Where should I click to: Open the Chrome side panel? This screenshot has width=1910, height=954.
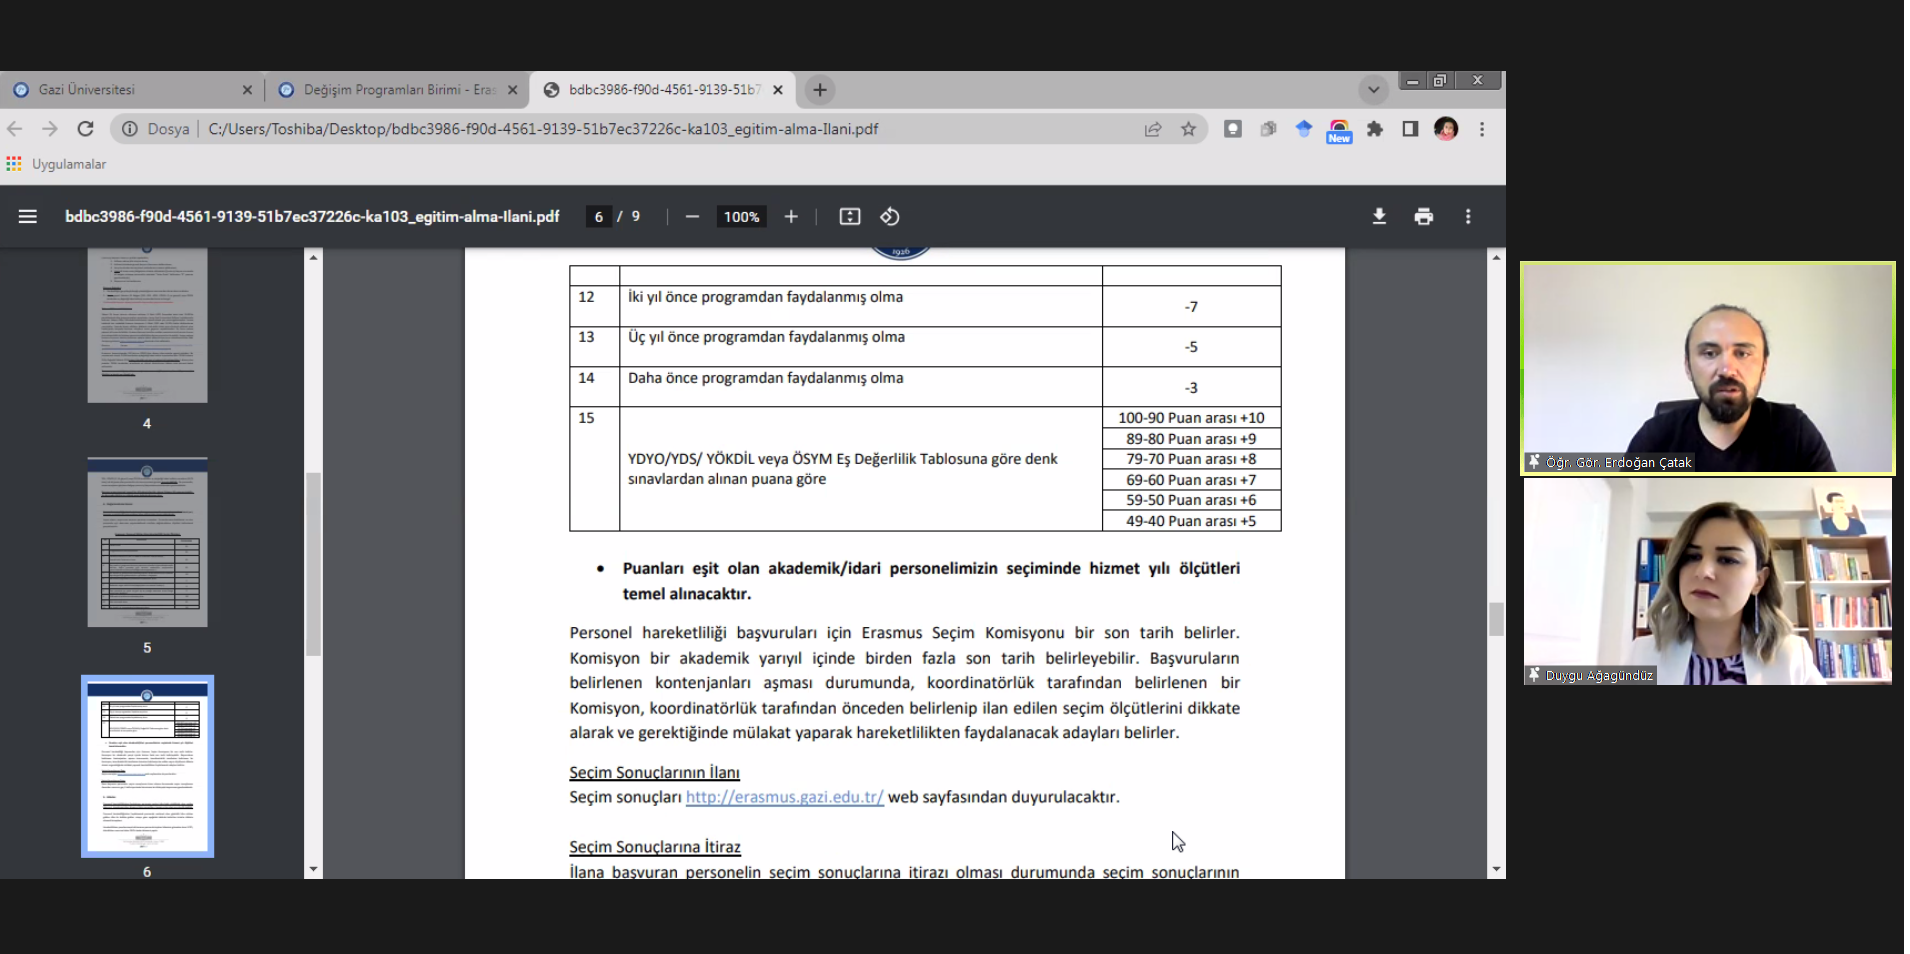[1410, 129]
